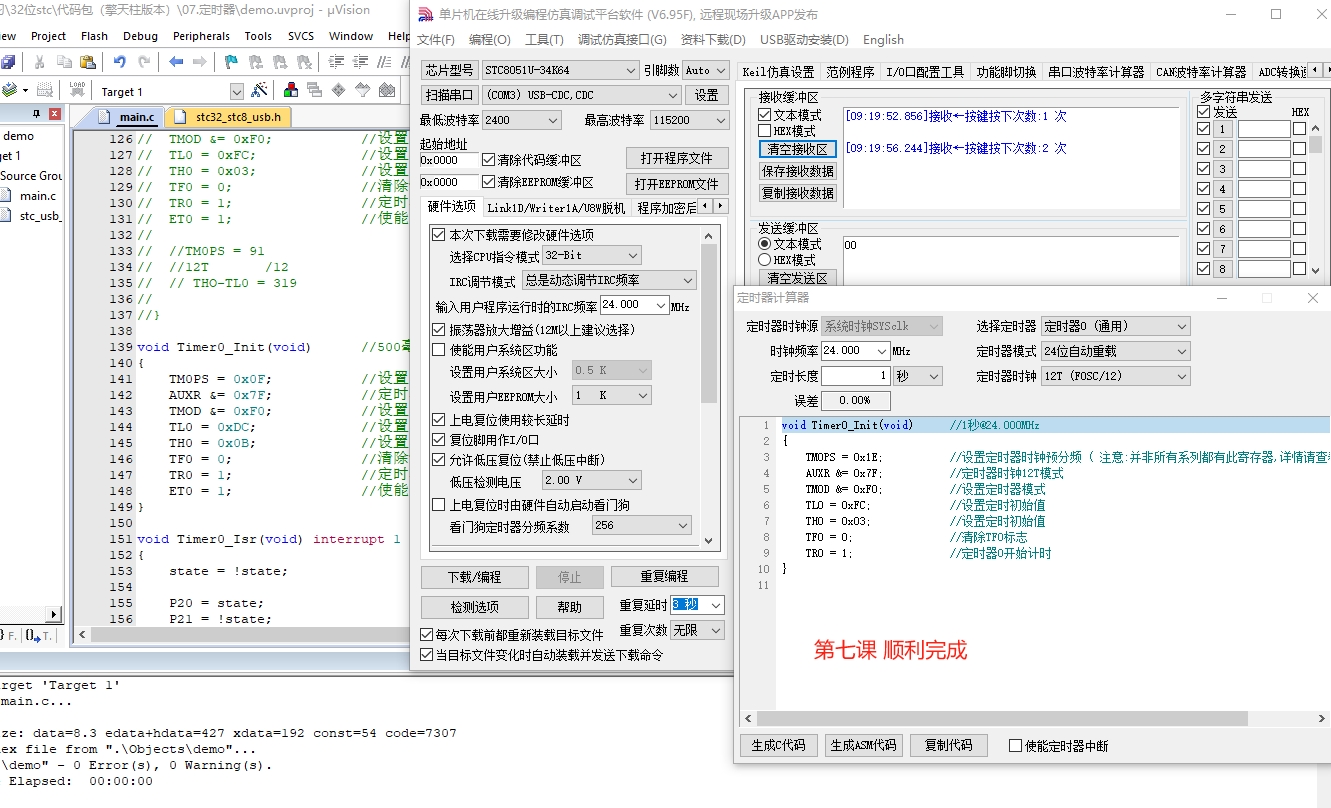Insert a bookmark with the flag icon

[230, 62]
